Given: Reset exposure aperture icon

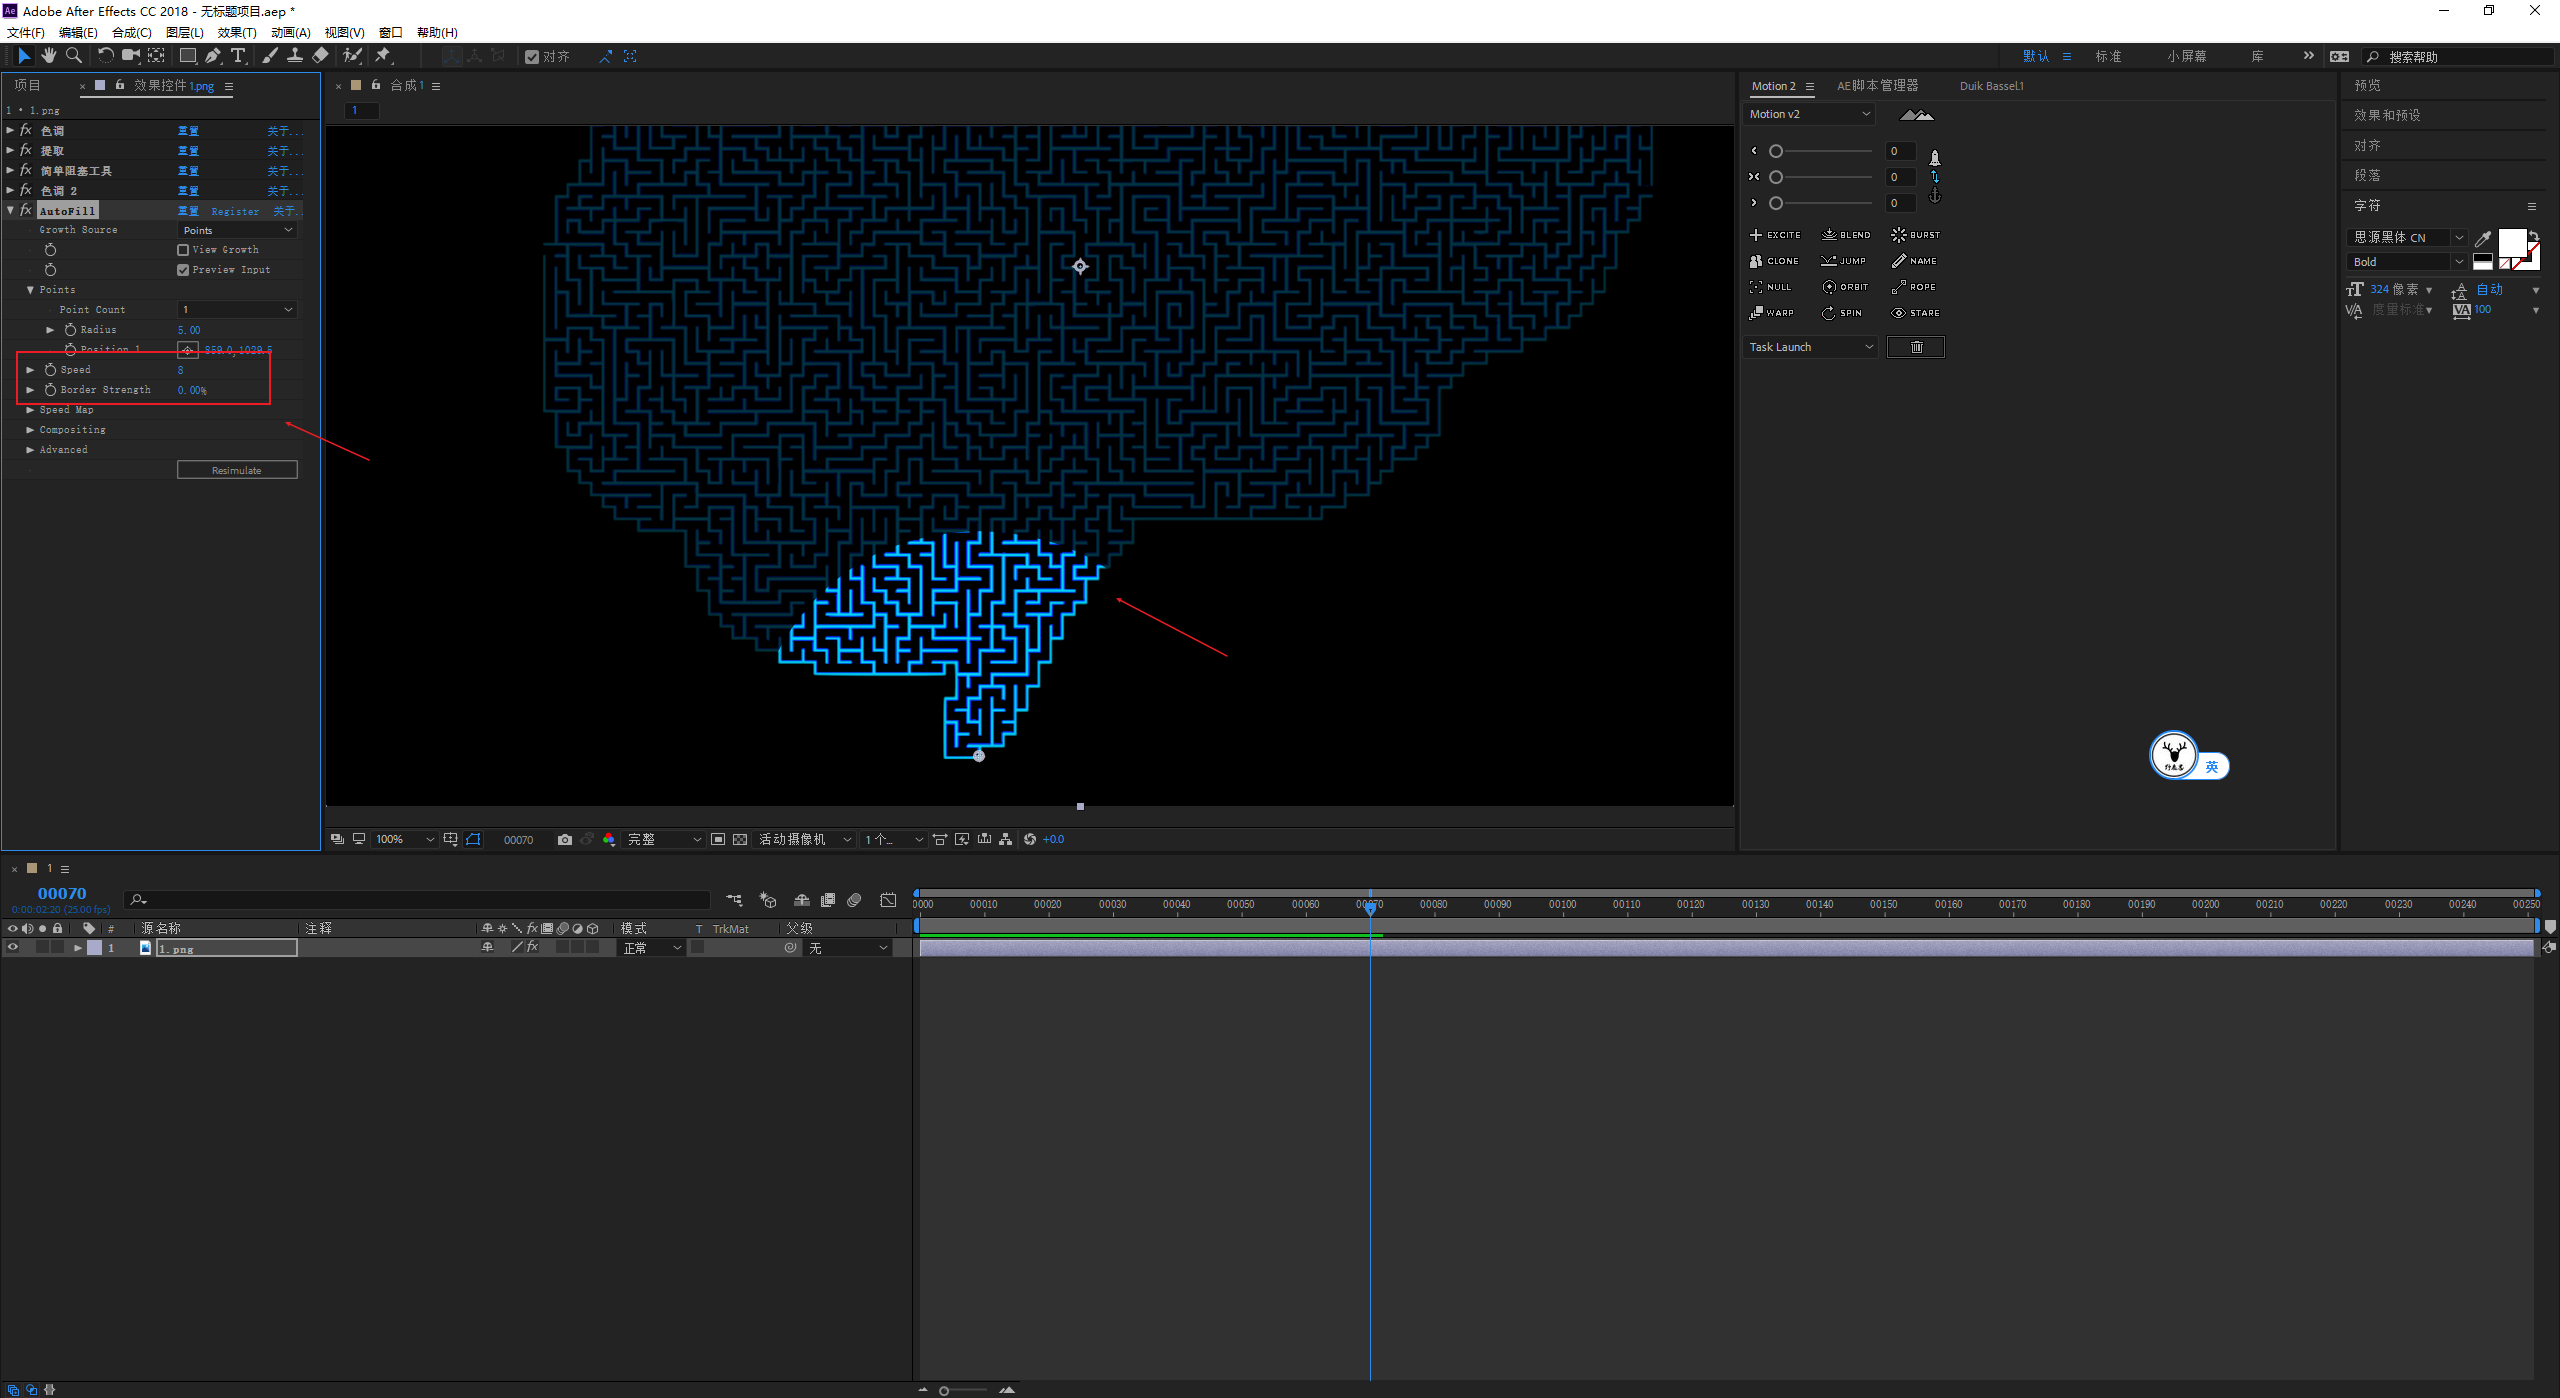Looking at the screenshot, I should point(1030,839).
